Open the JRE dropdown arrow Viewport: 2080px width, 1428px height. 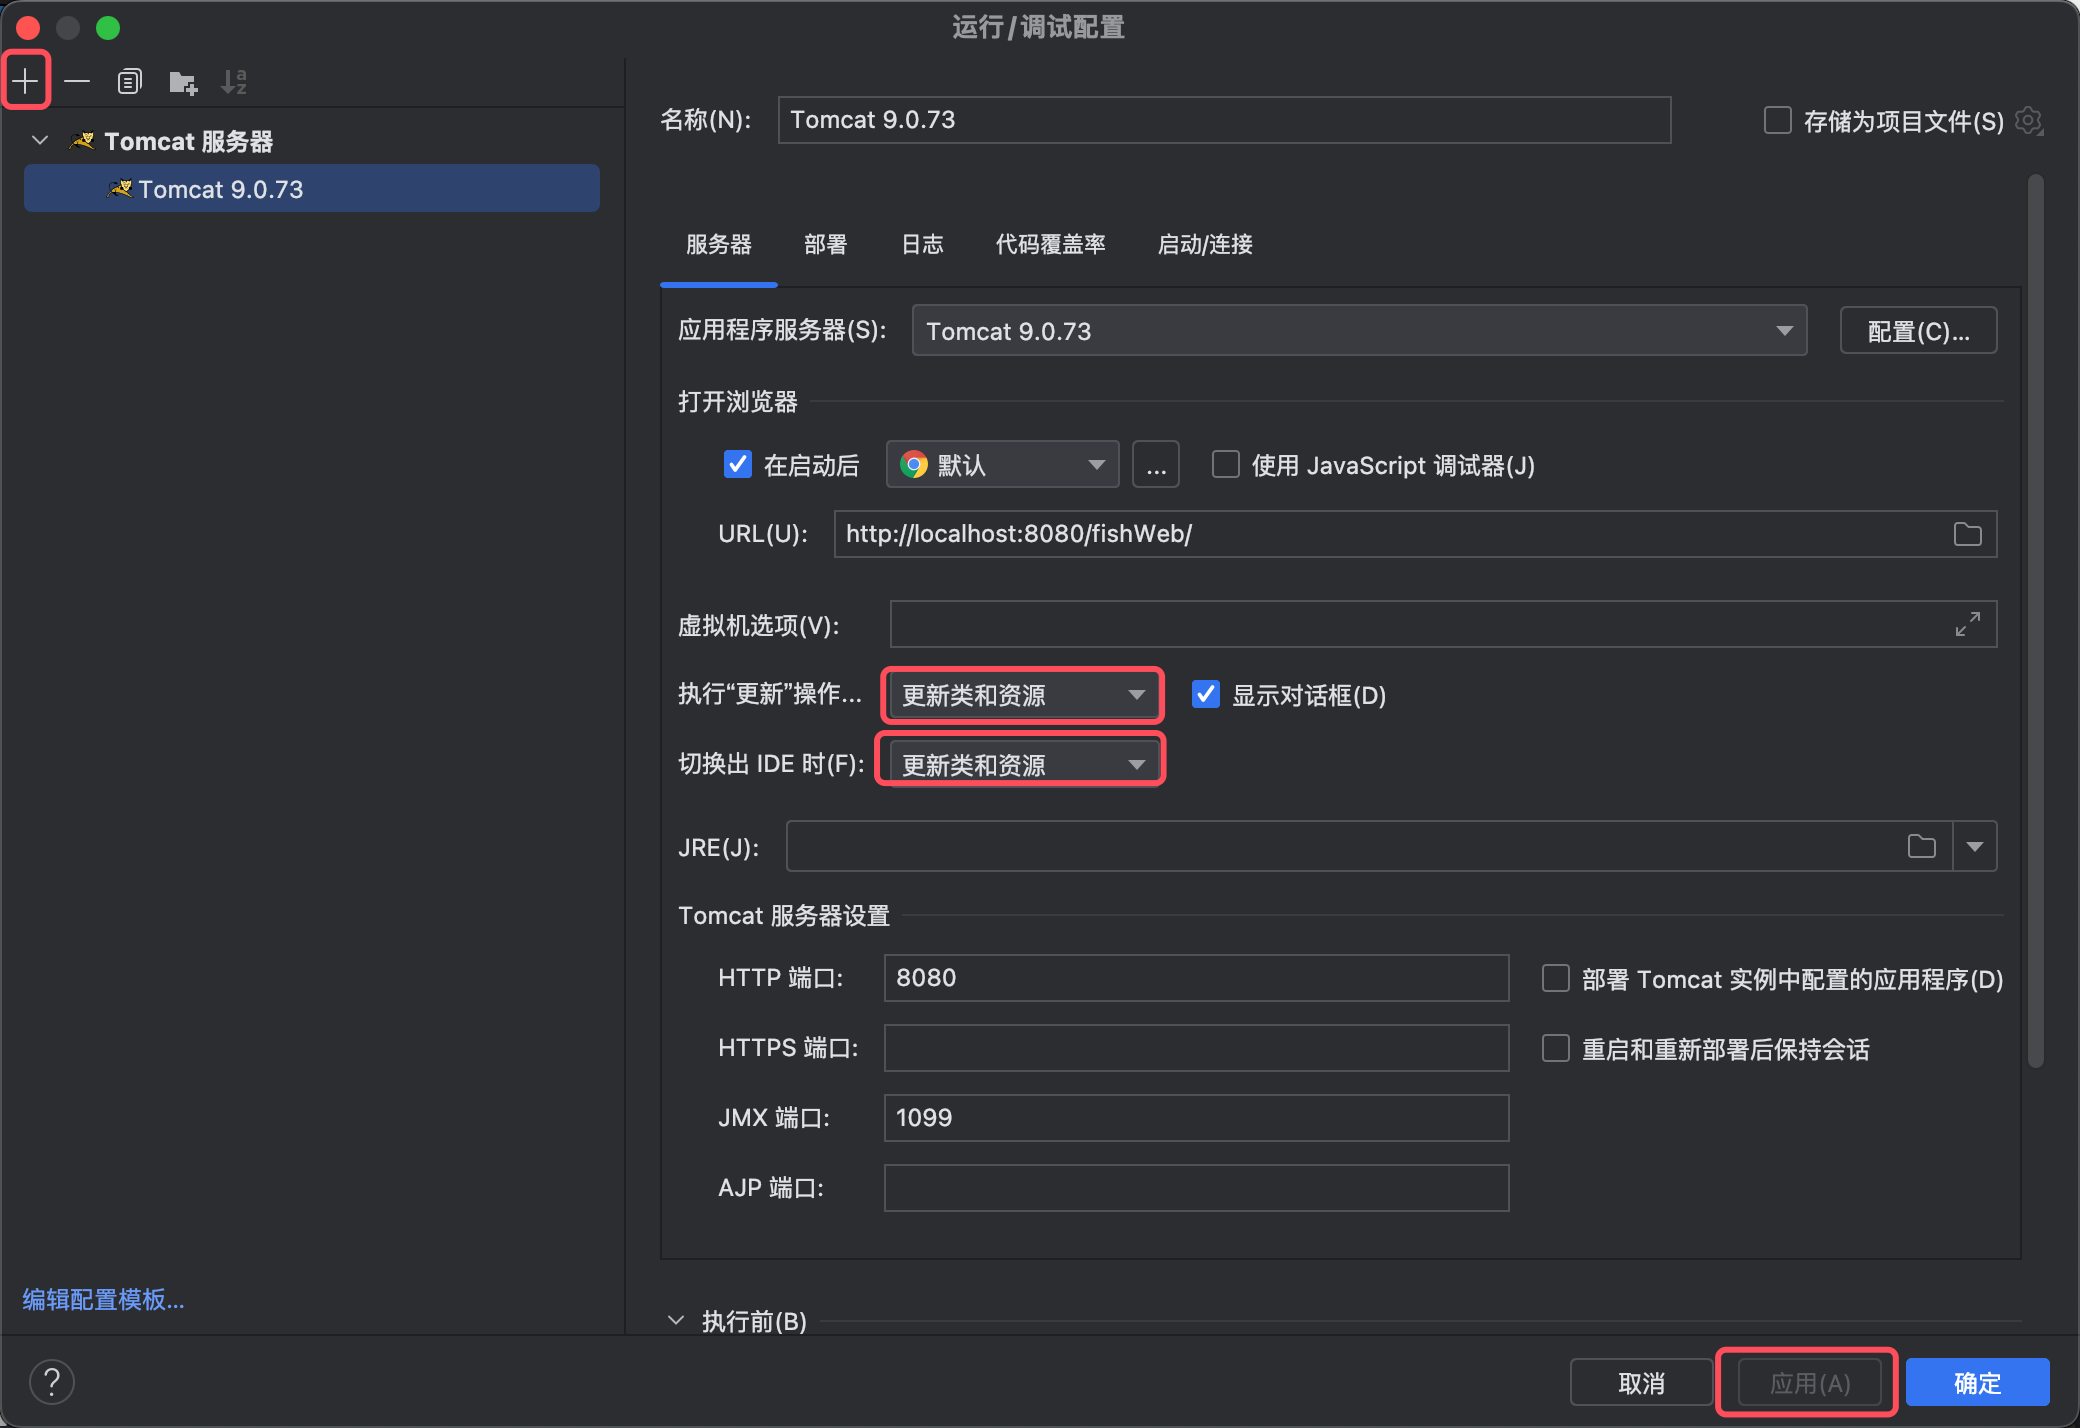coord(1975,847)
